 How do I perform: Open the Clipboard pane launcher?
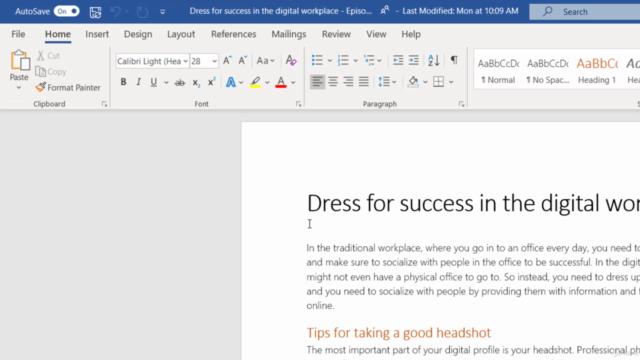104,104
